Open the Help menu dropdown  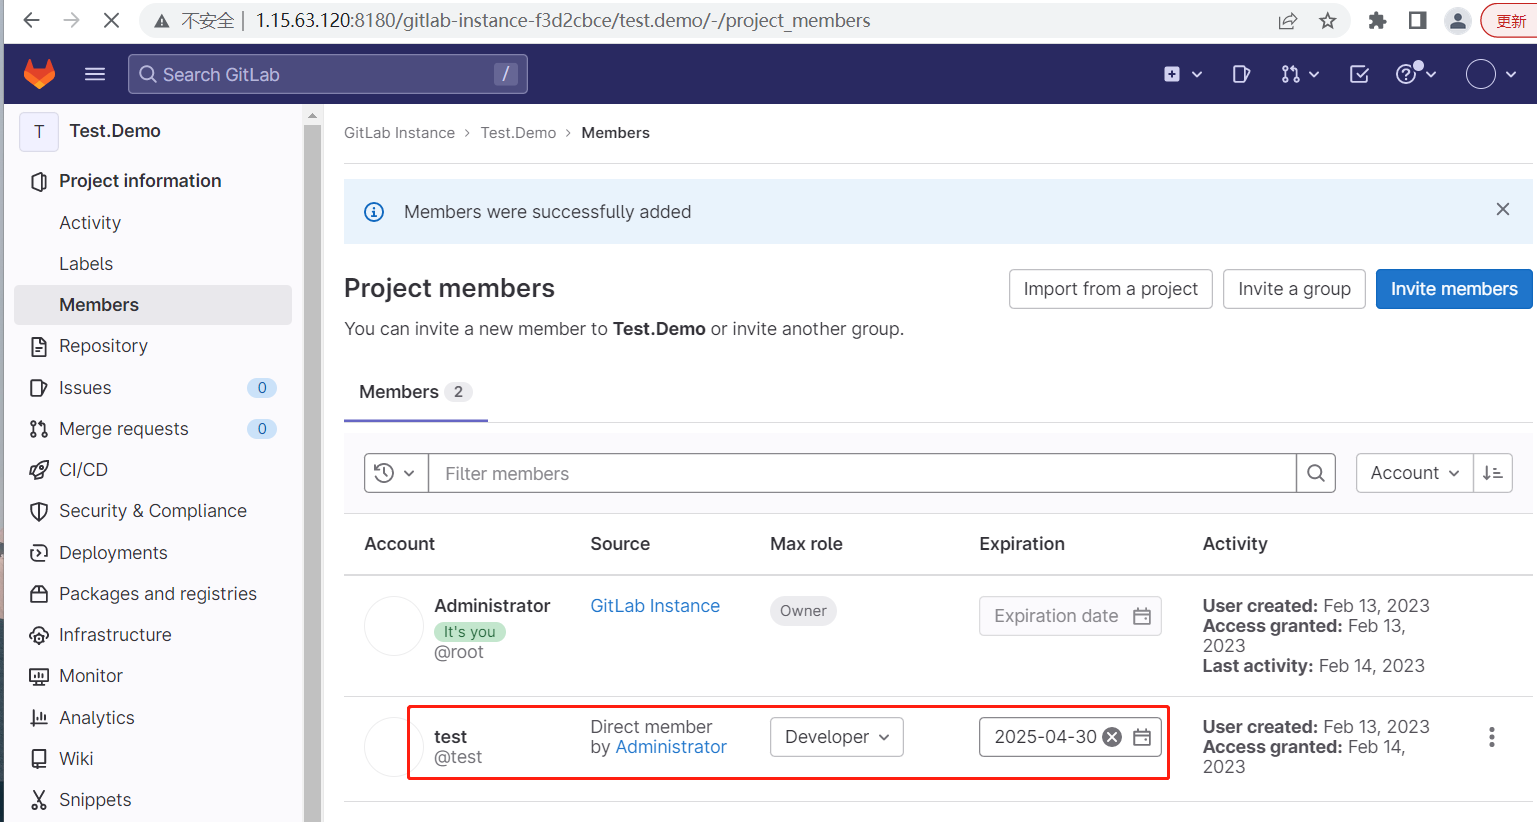[x=1416, y=74]
